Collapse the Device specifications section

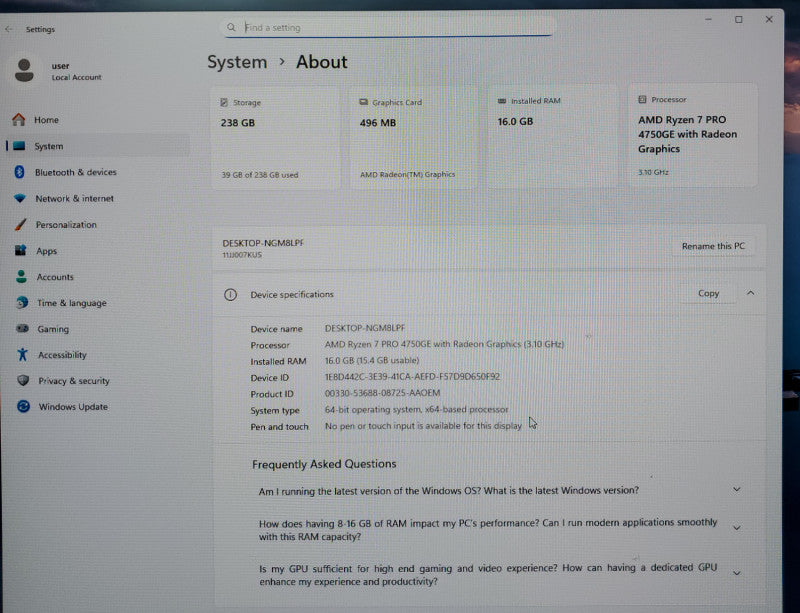tap(751, 293)
